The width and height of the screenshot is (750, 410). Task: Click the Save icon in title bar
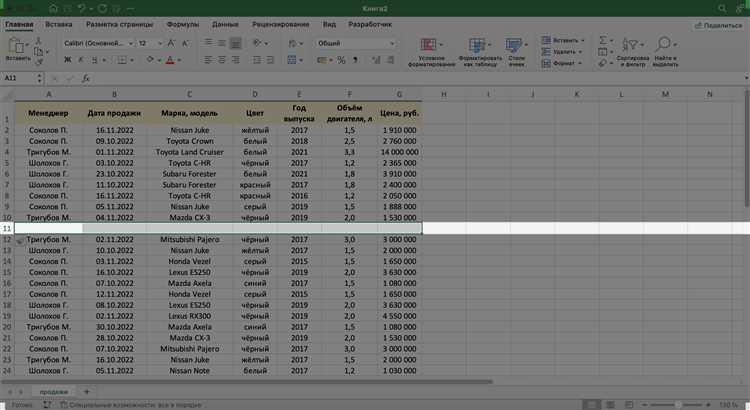67,9
